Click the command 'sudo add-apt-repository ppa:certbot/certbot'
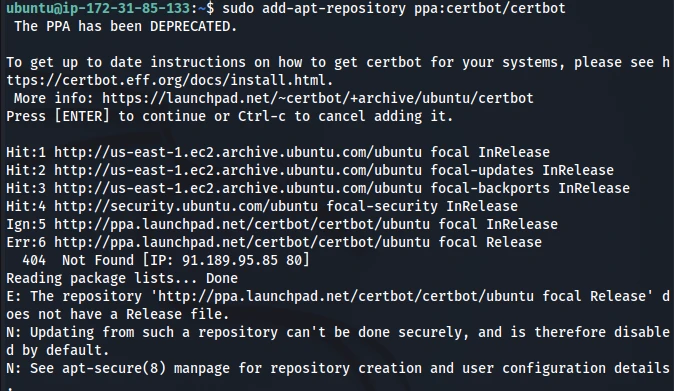Screen dimensions: 674x391 click(394, 8)
